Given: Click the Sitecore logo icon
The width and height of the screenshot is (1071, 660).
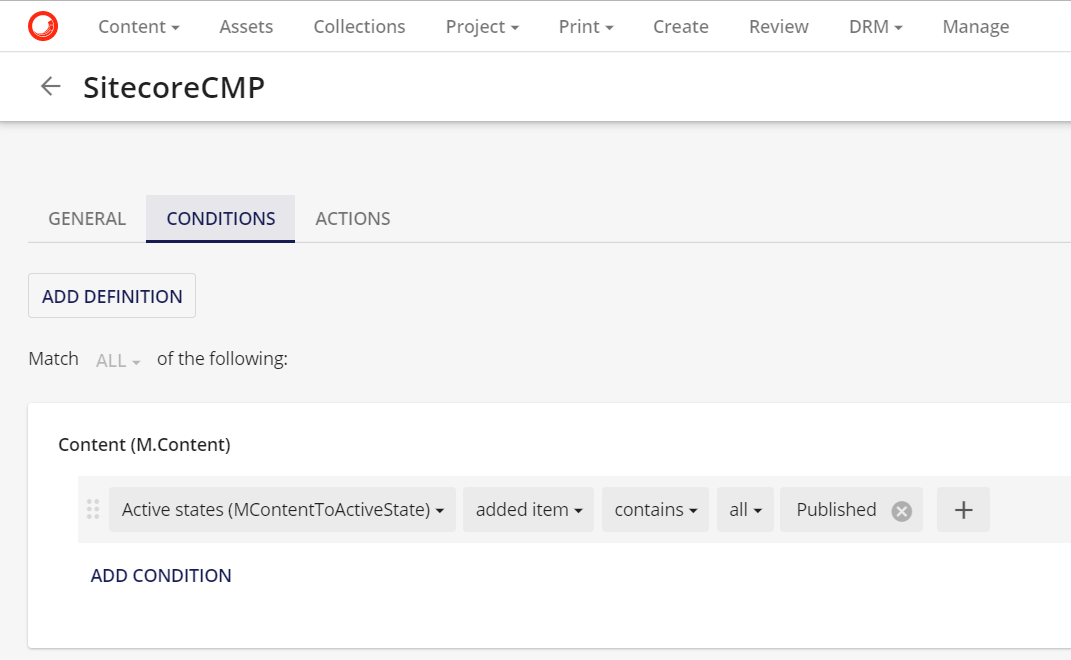Looking at the screenshot, I should (42, 26).
